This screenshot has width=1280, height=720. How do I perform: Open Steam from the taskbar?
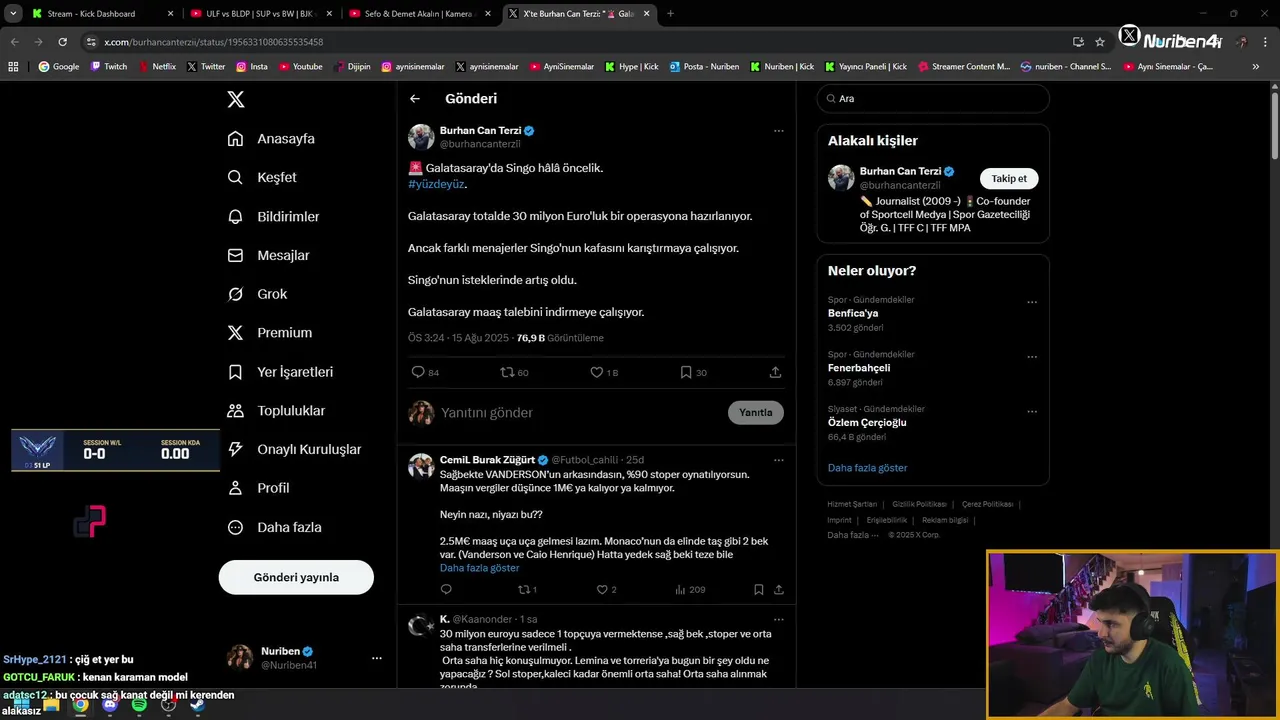click(x=197, y=704)
